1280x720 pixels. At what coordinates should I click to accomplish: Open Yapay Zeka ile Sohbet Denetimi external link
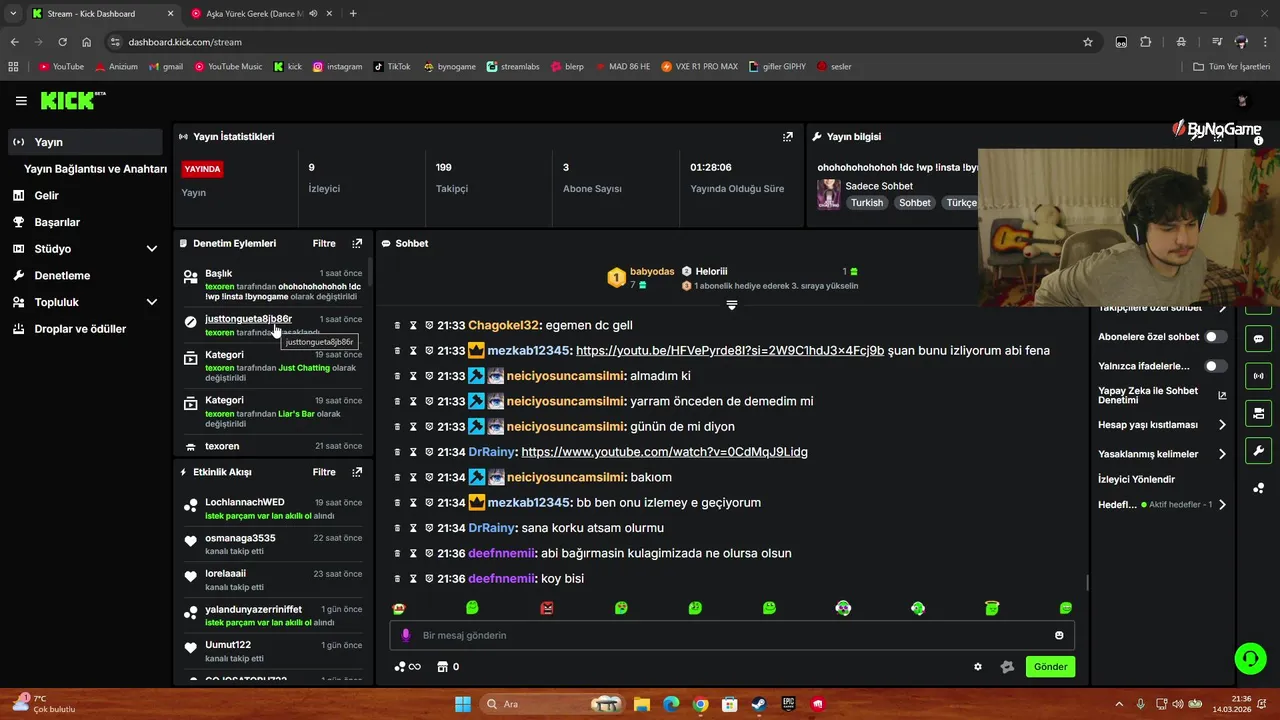(x=1222, y=395)
